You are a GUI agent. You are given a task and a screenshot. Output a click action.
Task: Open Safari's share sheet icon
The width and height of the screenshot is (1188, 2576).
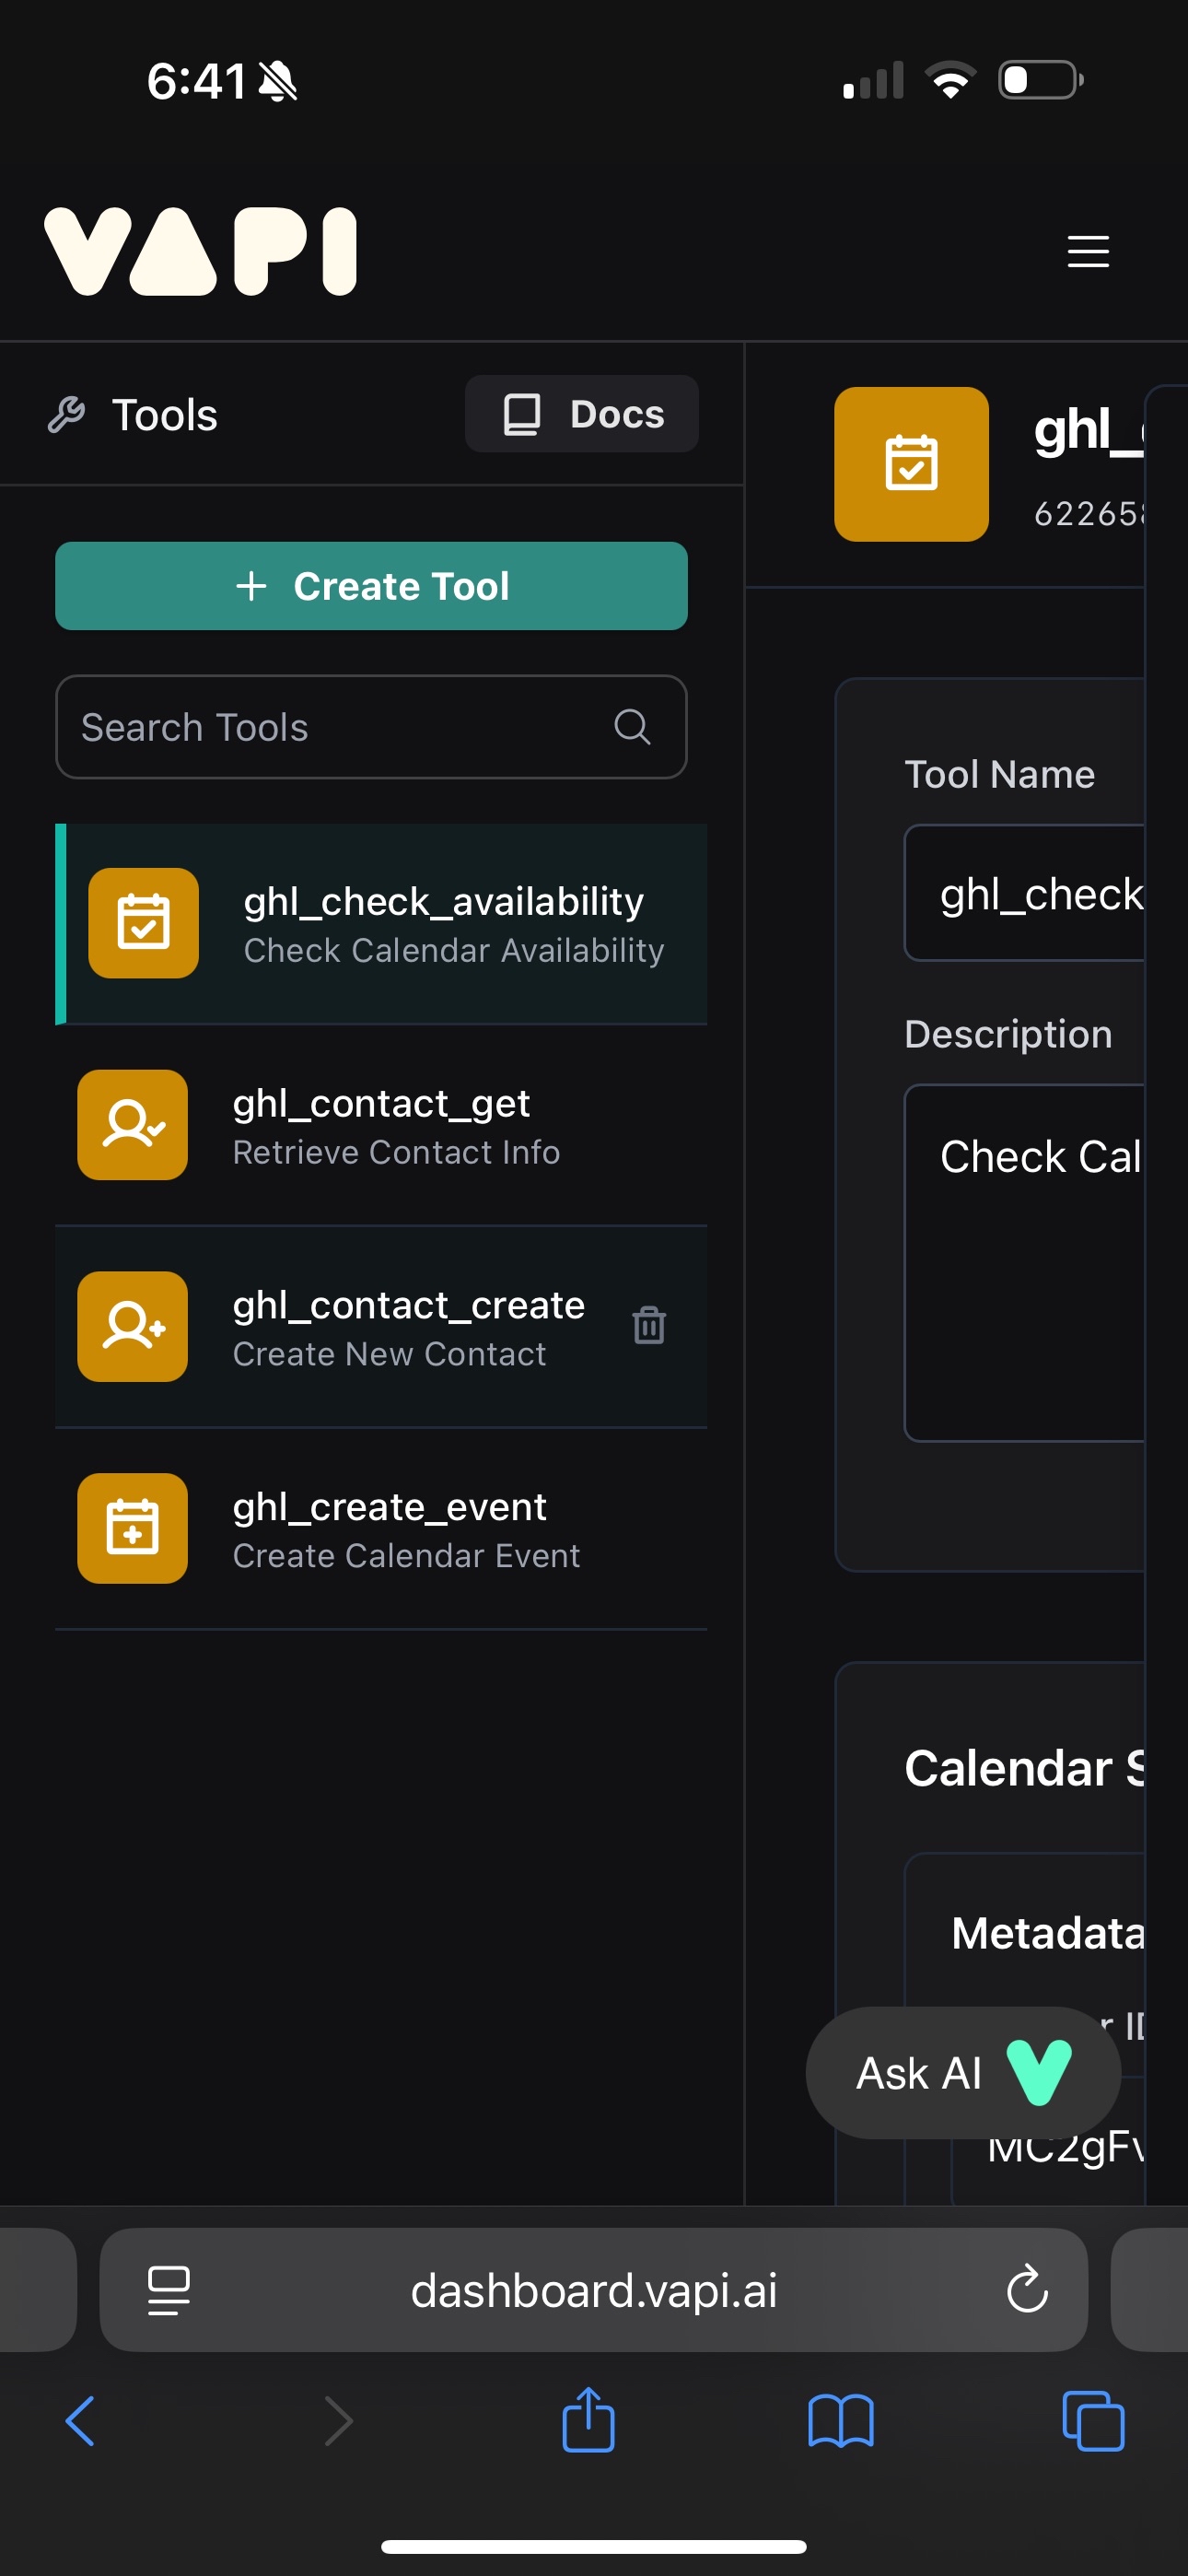pos(588,2421)
